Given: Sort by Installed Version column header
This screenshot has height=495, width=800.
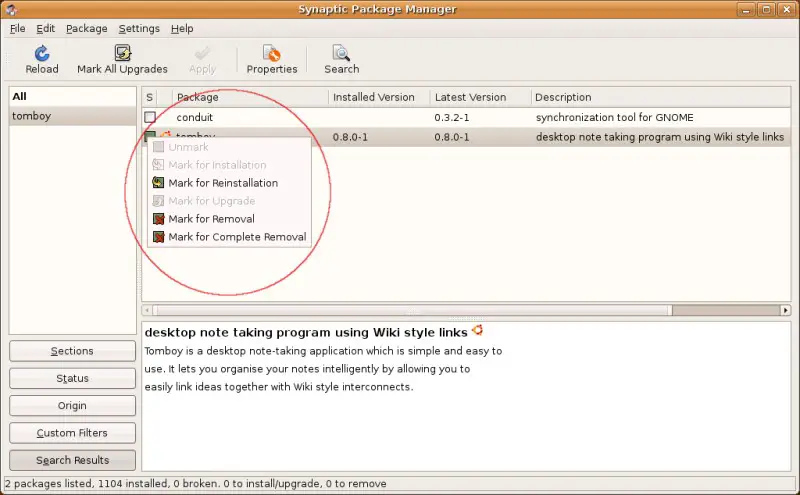Looking at the screenshot, I should [x=379, y=97].
